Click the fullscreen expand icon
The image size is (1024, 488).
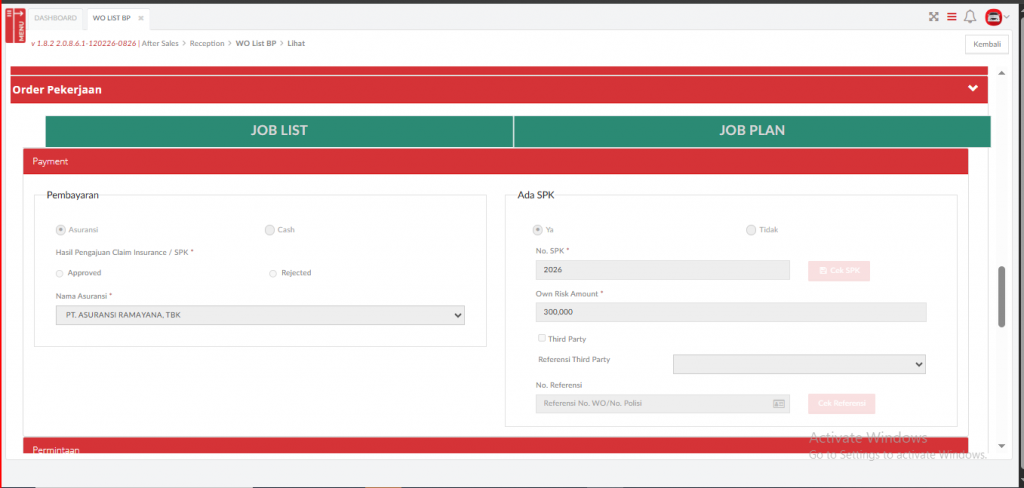coord(933,17)
